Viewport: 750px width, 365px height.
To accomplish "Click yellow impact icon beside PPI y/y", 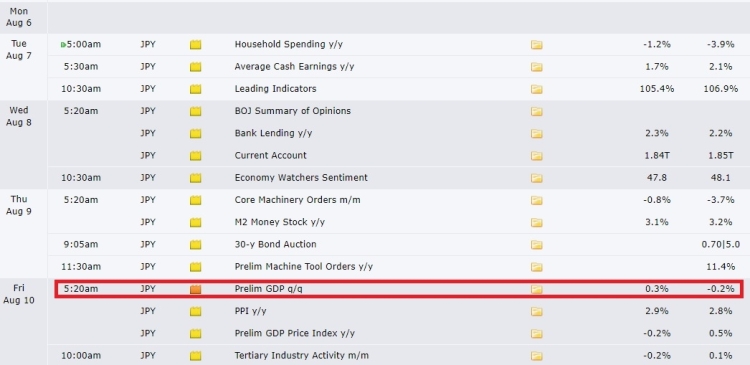I will click(x=196, y=311).
